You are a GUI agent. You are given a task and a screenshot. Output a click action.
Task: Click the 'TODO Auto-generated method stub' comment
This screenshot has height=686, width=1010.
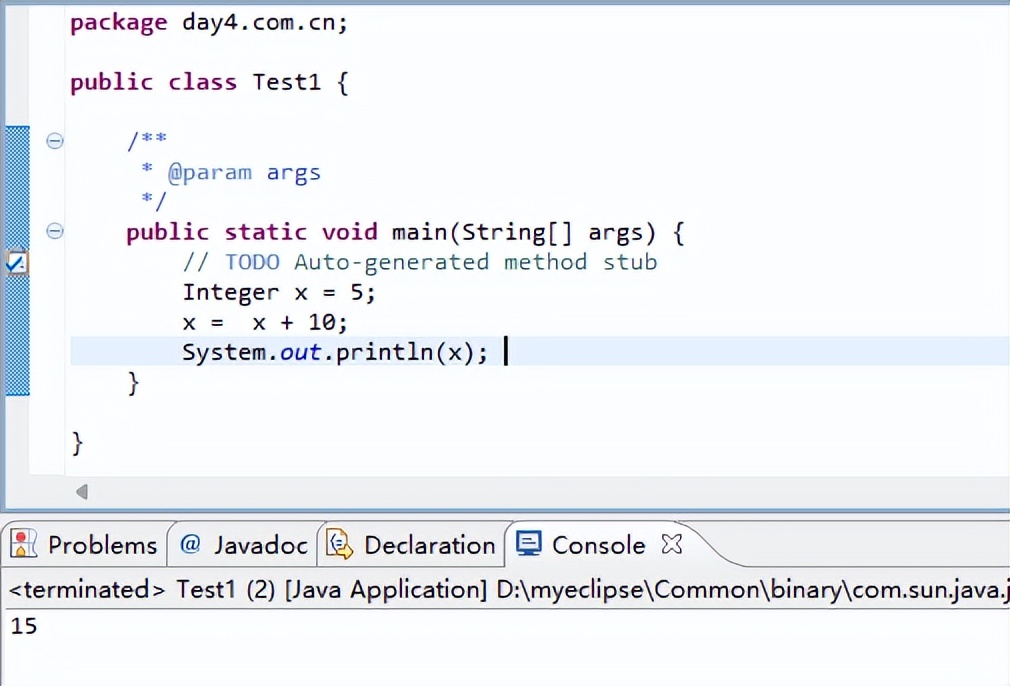click(x=441, y=262)
